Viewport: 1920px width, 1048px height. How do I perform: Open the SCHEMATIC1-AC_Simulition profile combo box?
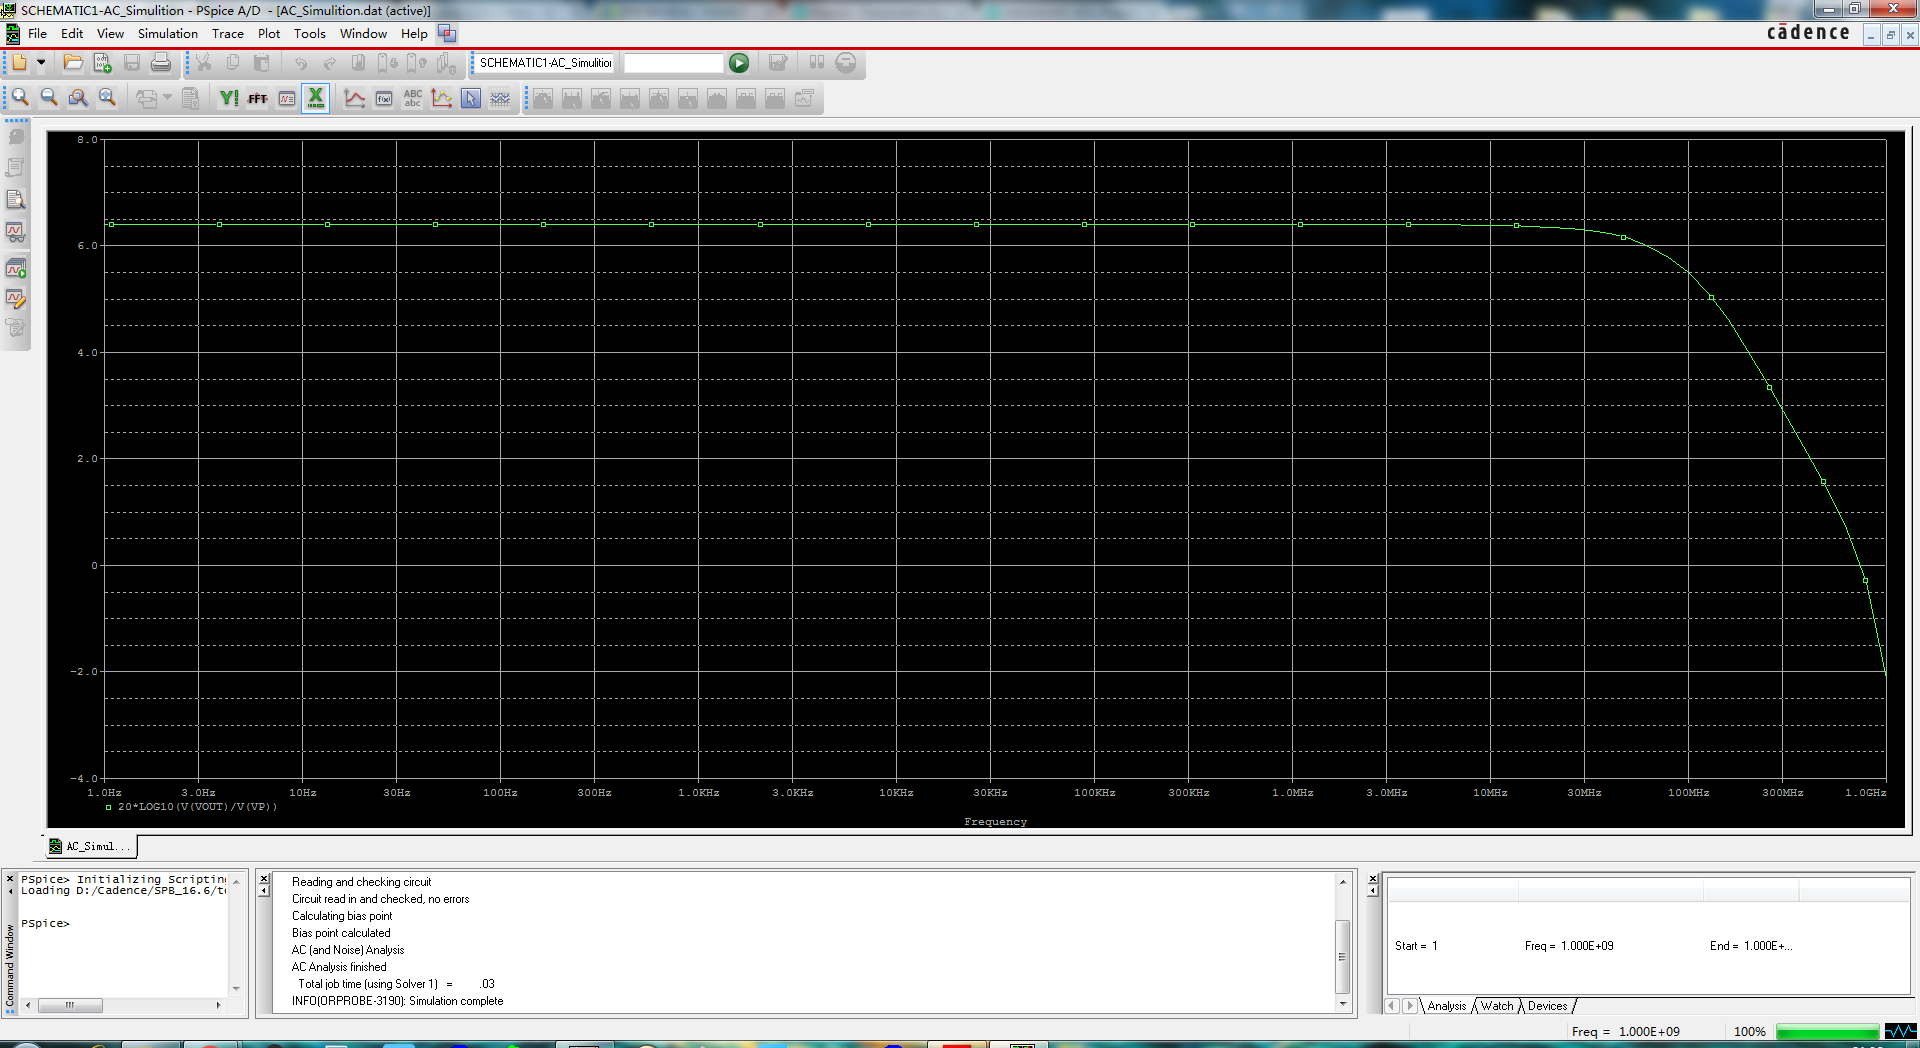click(545, 62)
